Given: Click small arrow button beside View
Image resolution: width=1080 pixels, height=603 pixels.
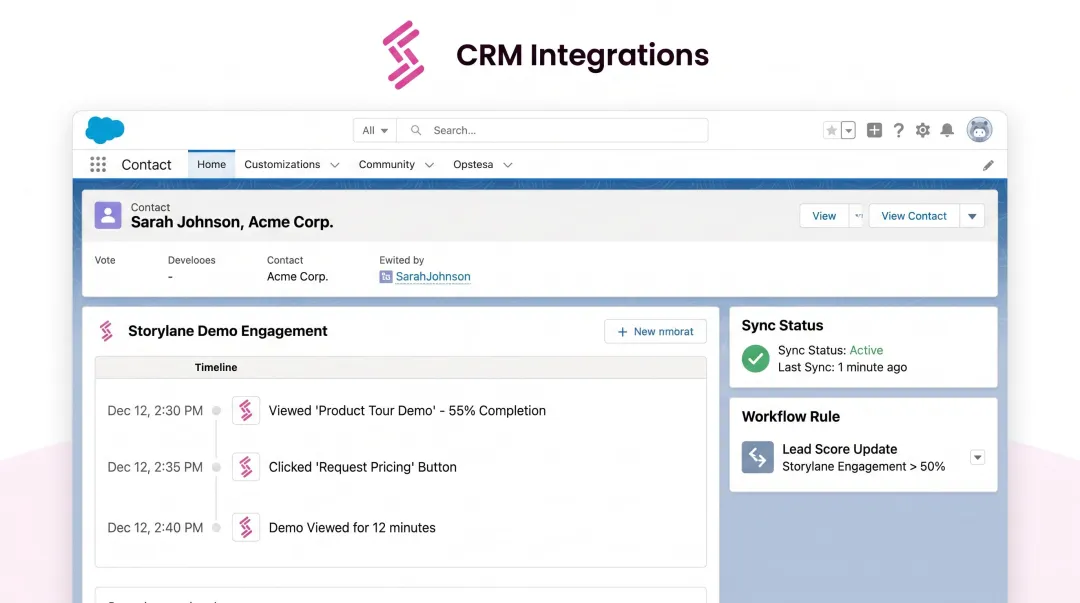Looking at the screenshot, I should click(x=858, y=216).
